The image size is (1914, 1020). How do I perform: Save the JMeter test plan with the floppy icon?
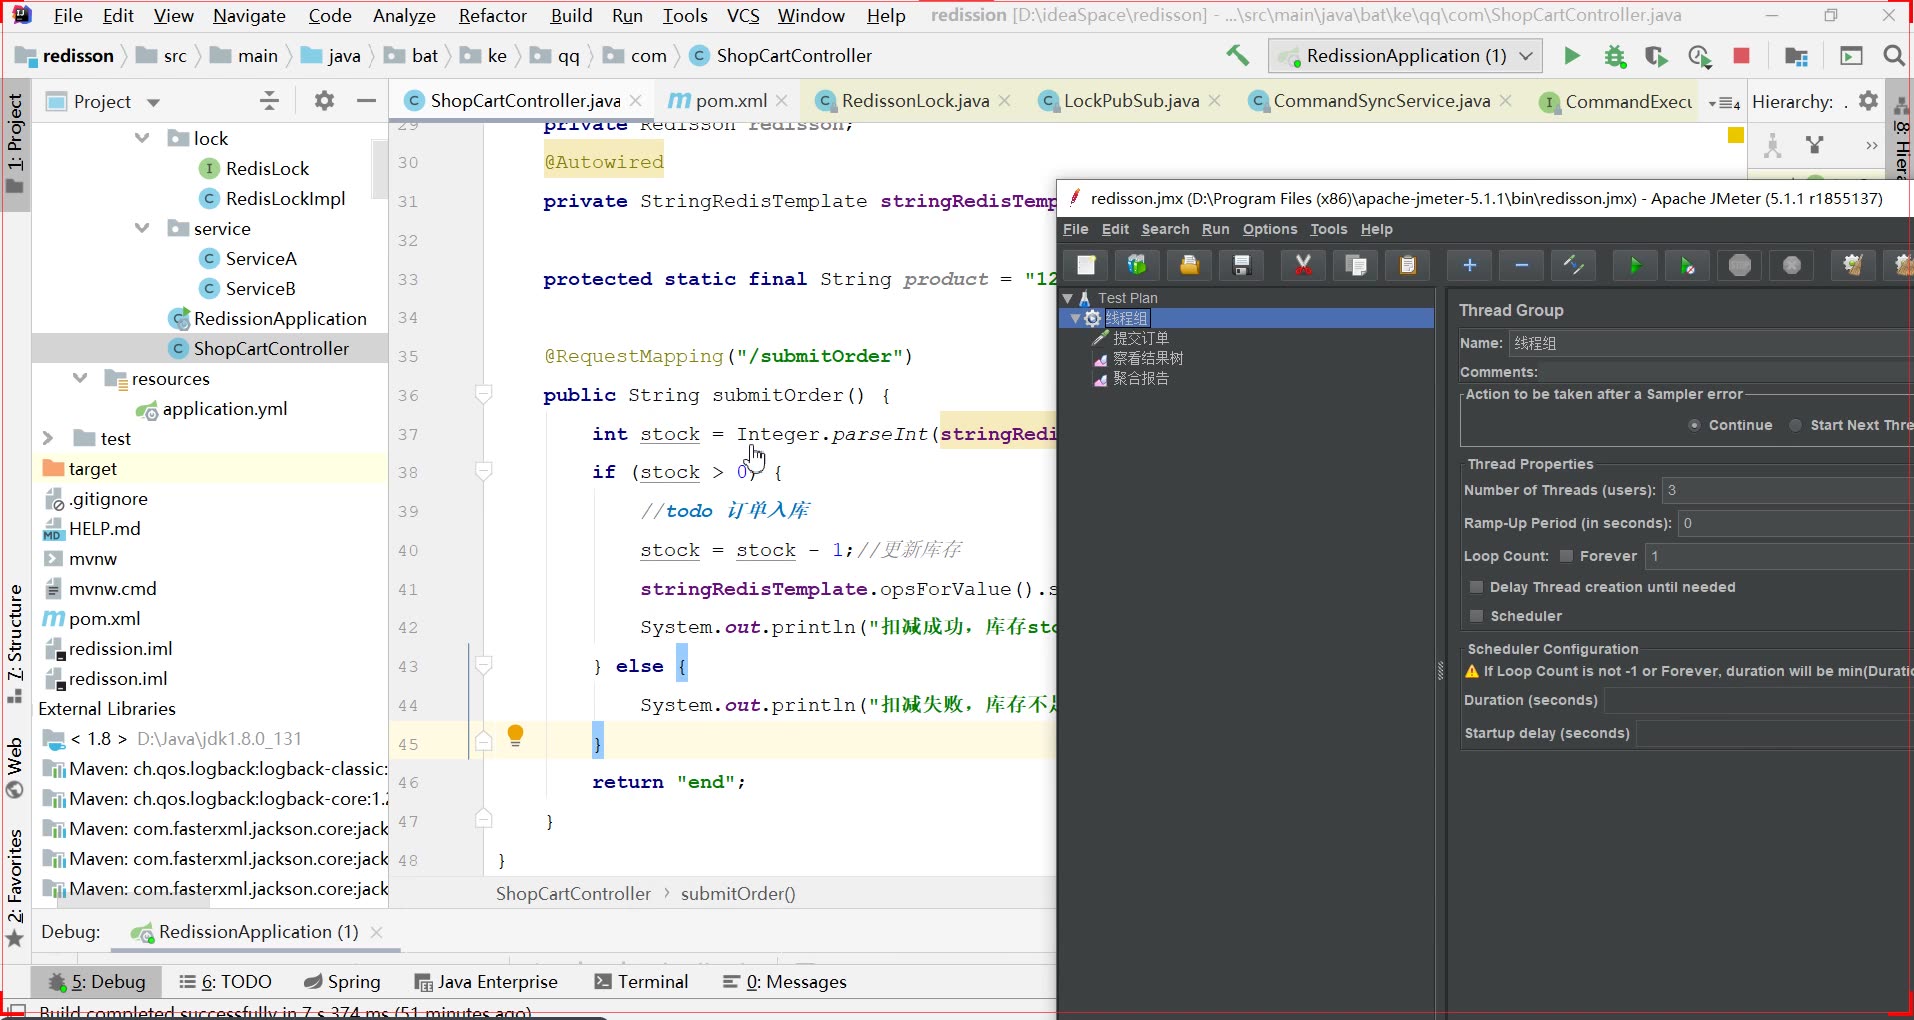1241,265
